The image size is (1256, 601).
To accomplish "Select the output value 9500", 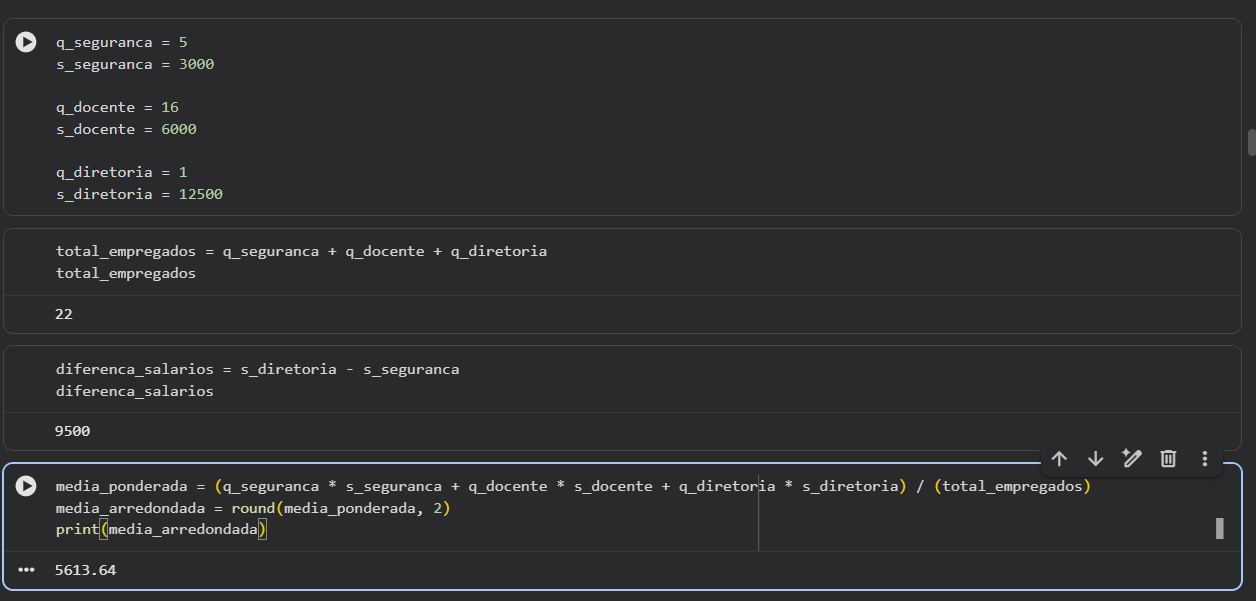I will (x=73, y=431).
